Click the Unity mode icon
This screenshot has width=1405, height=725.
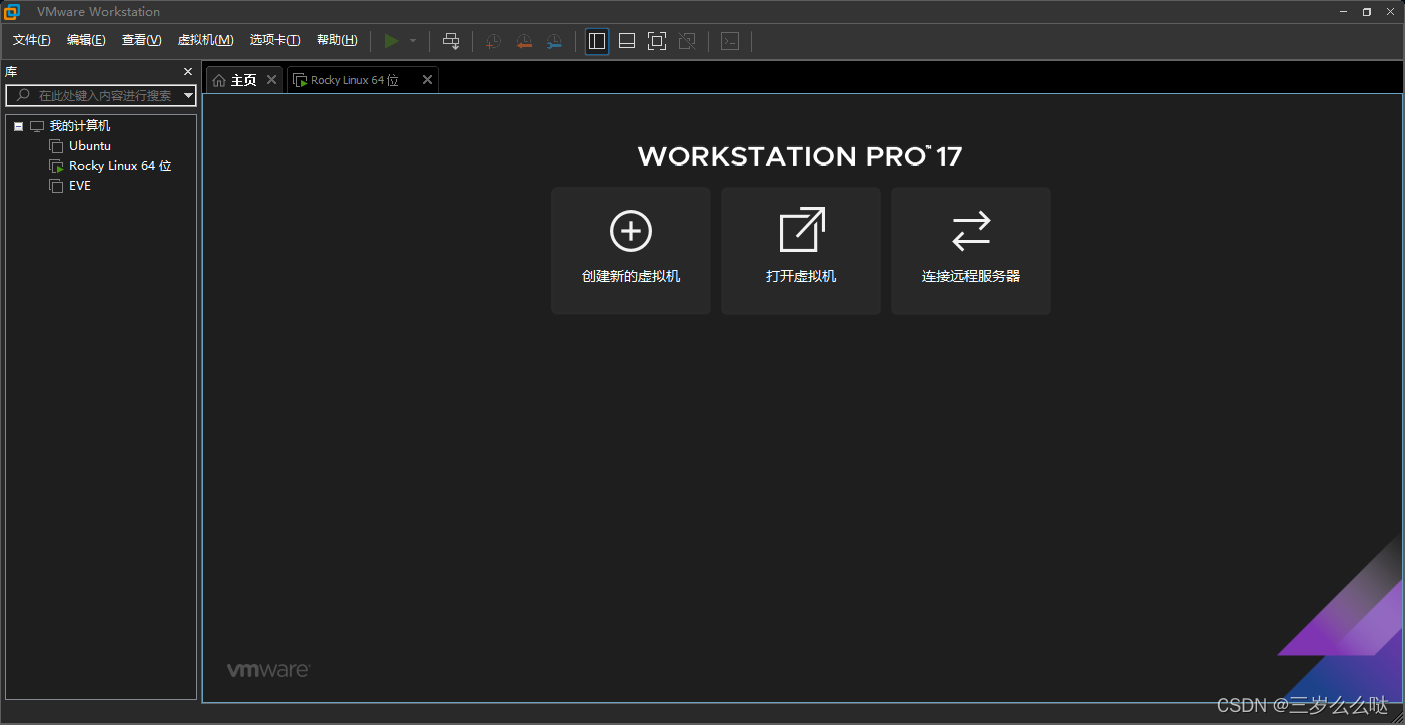point(687,41)
